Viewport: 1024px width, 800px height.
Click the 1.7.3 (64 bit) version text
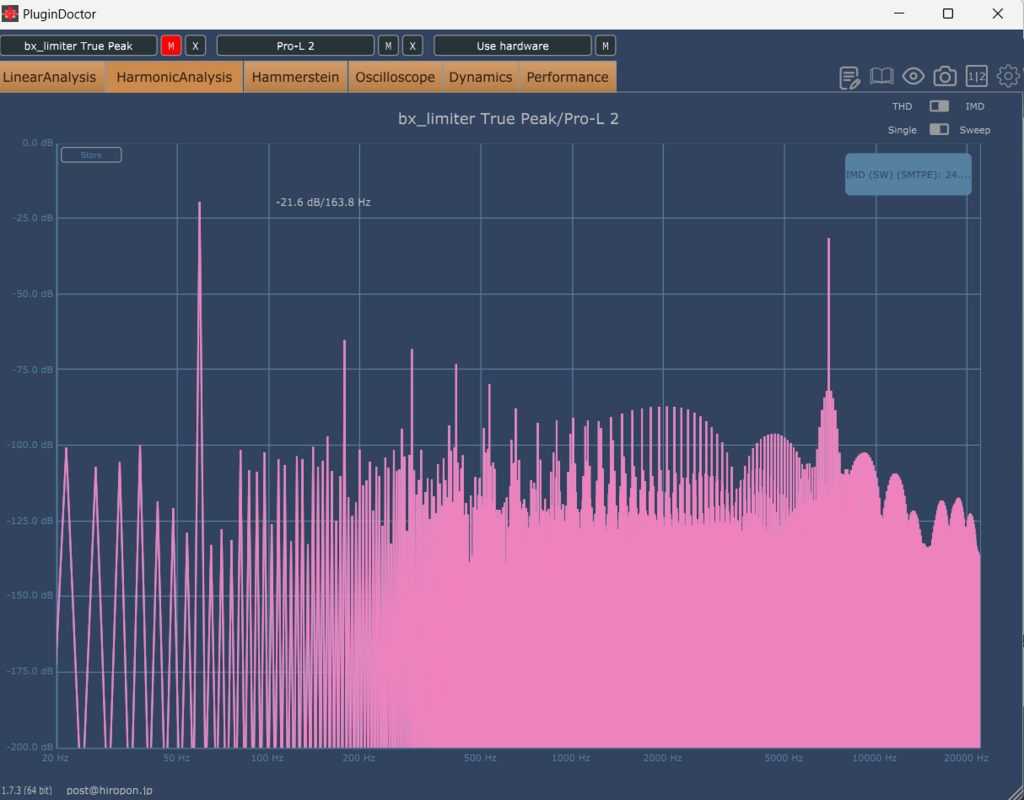click(x=27, y=790)
